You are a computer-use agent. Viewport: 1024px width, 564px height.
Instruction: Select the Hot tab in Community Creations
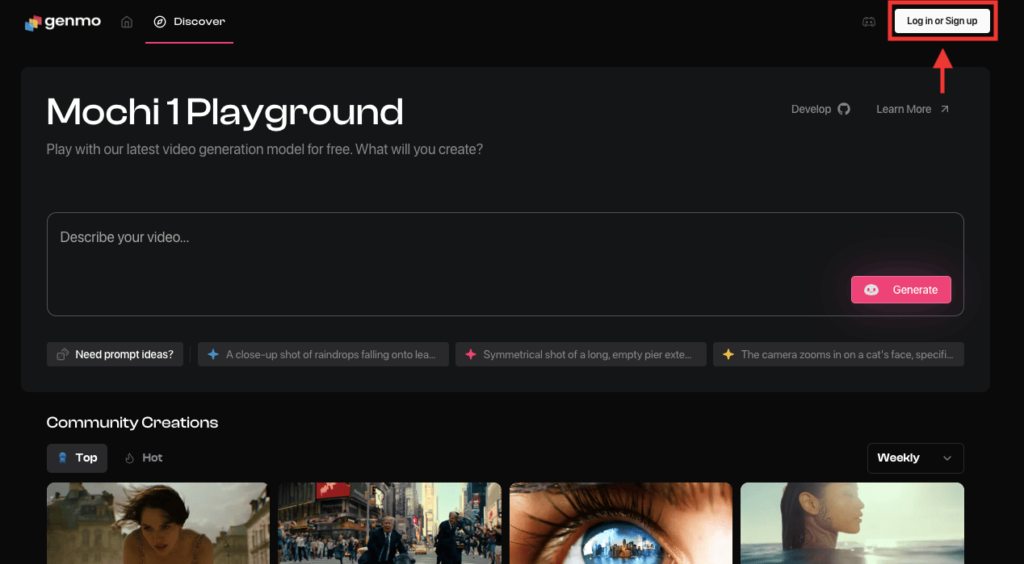point(144,458)
